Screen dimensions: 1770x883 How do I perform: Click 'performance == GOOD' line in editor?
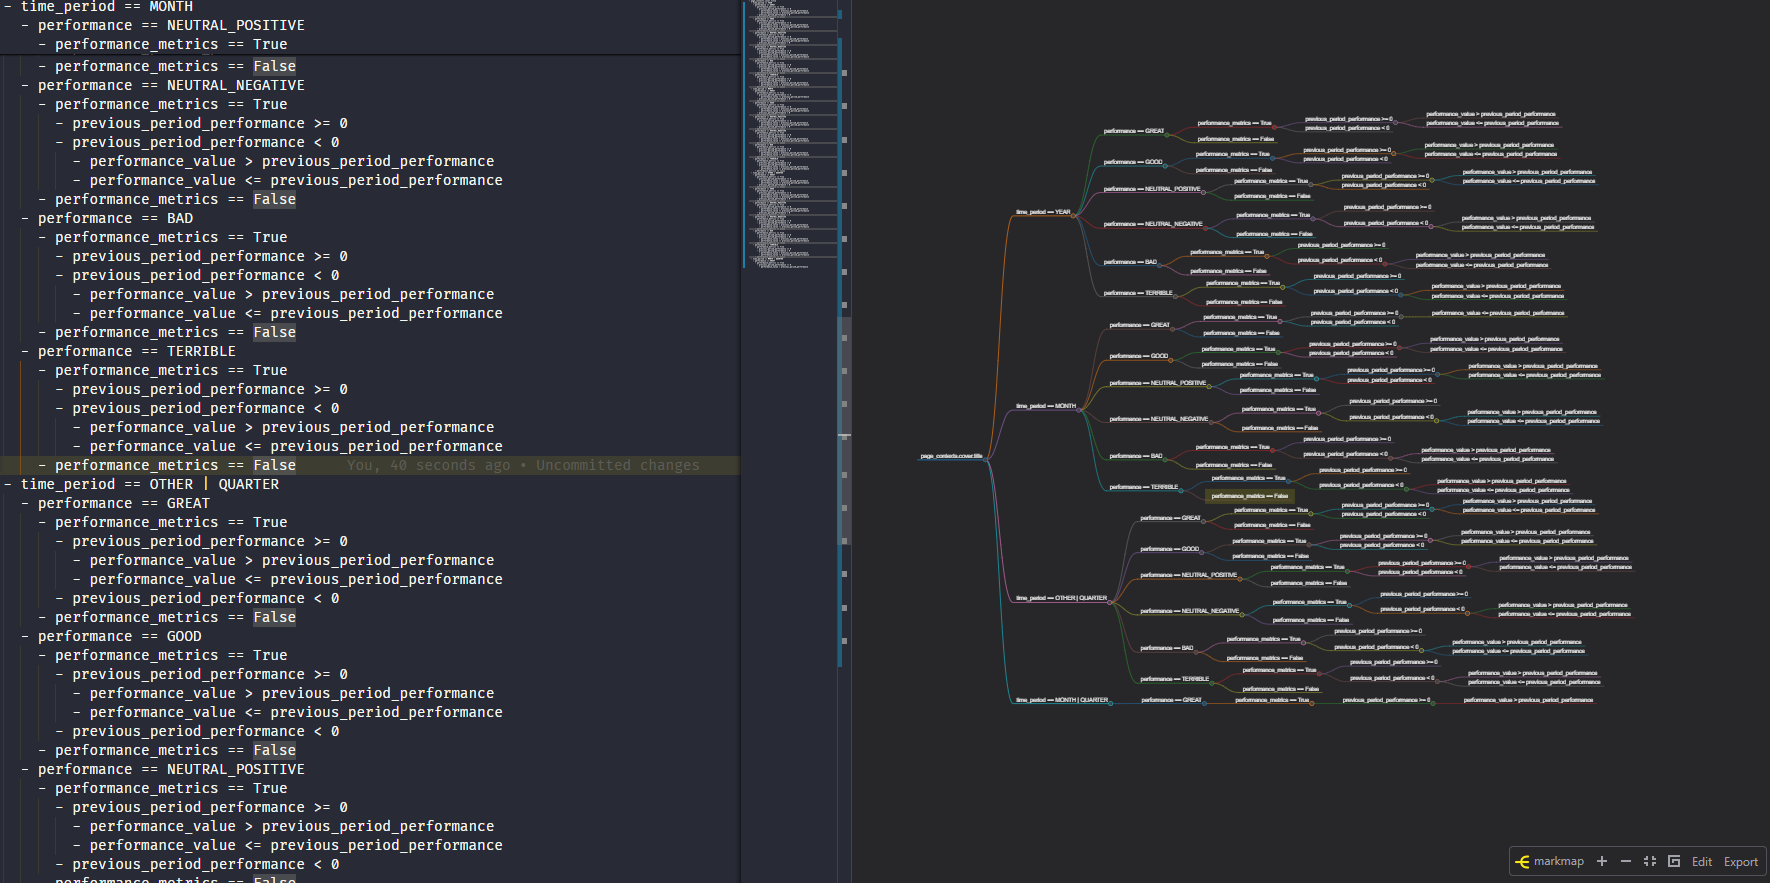pos(120,636)
